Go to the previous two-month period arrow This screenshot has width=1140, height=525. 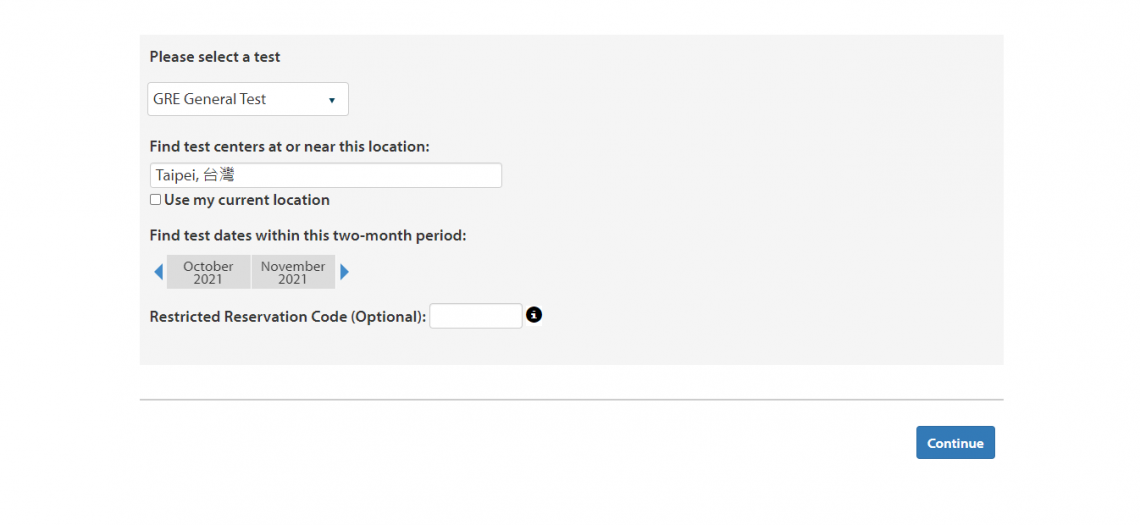point(158,272)
